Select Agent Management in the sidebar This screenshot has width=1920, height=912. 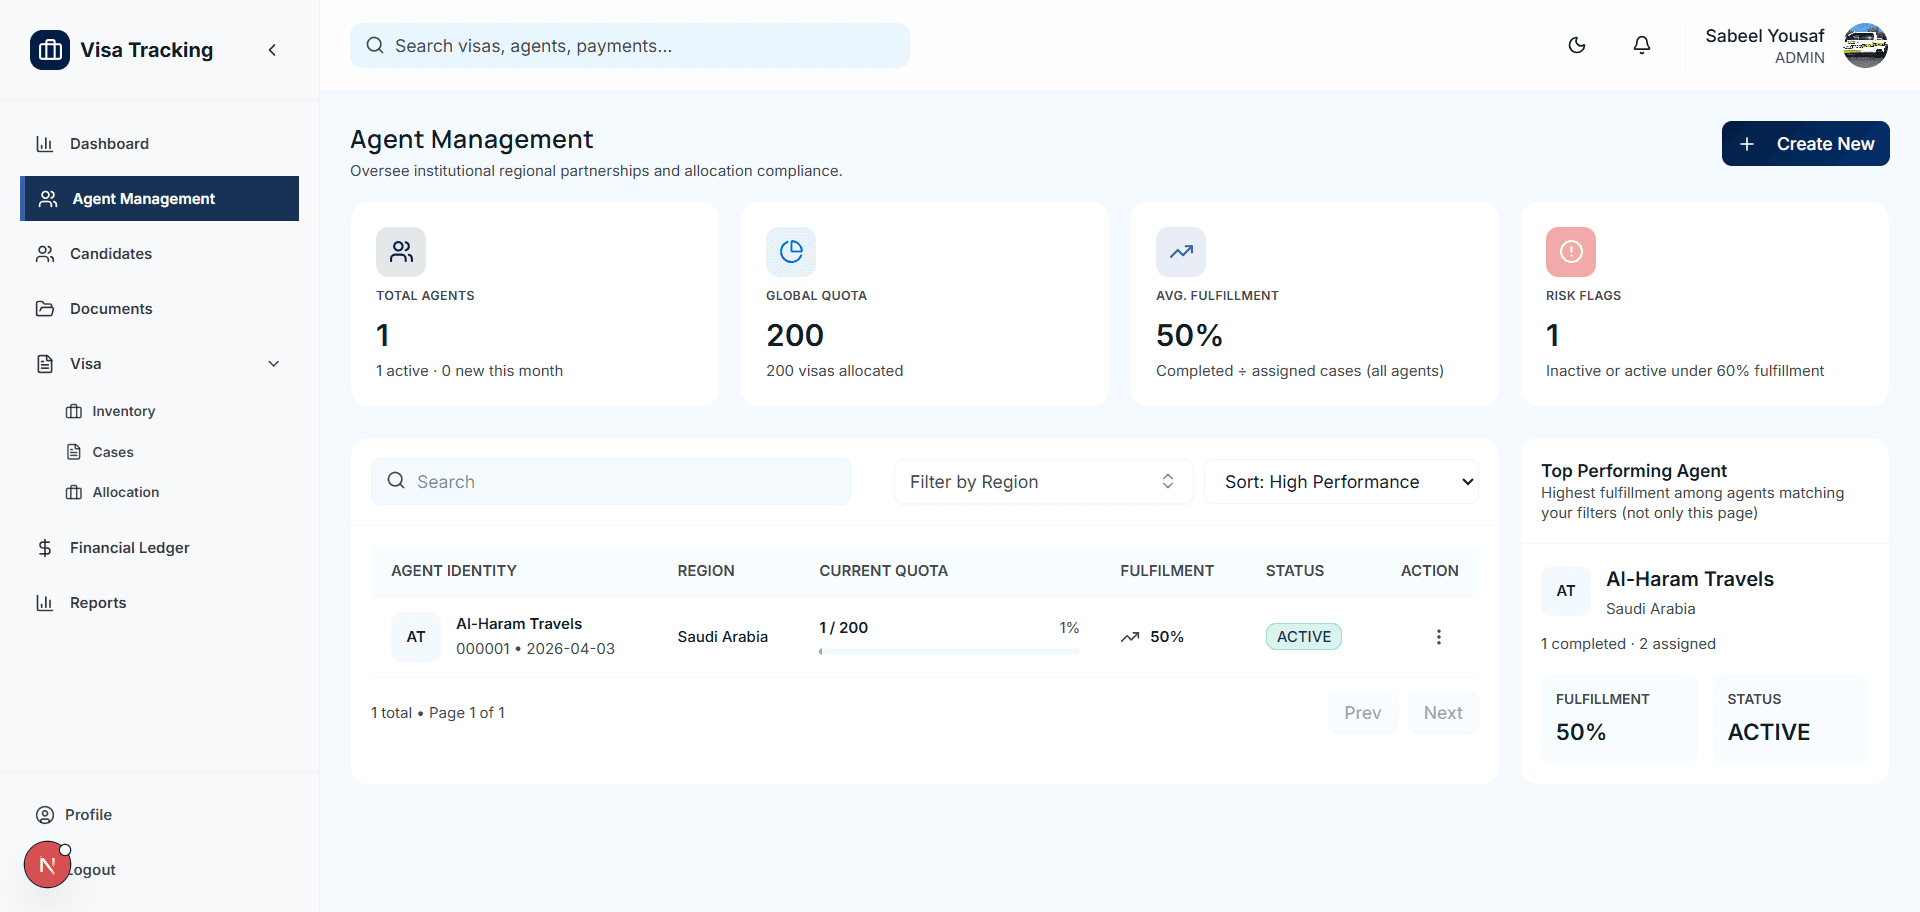tap(160, 199)
